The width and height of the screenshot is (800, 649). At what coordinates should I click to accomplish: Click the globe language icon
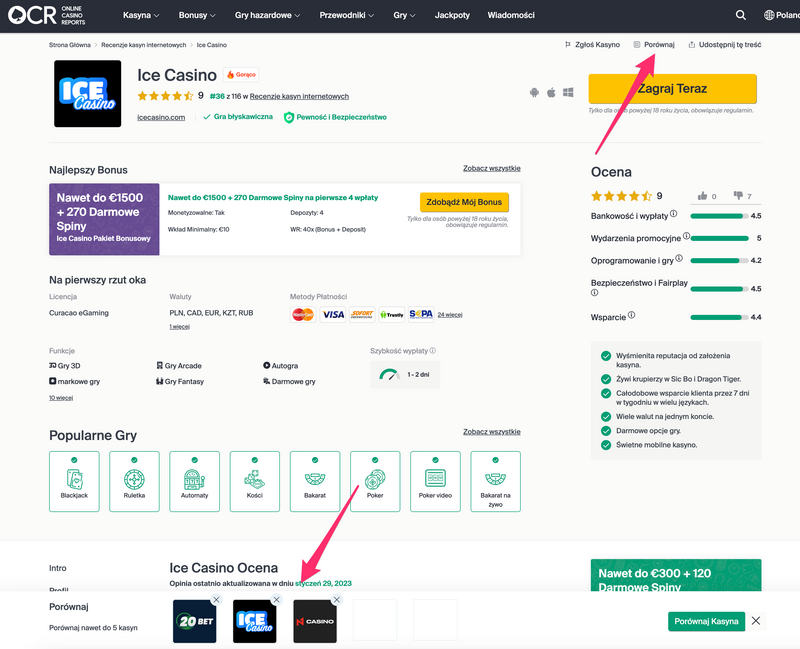click(x=768, y=15)
